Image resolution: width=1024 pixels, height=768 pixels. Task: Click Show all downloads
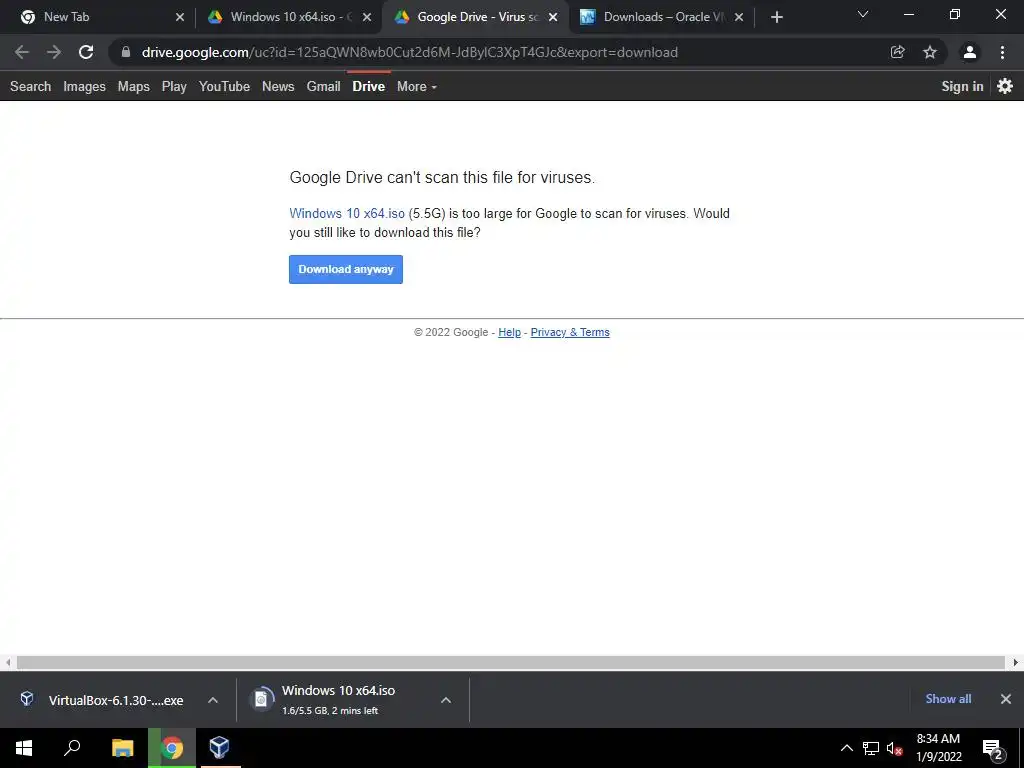[948, 699]
